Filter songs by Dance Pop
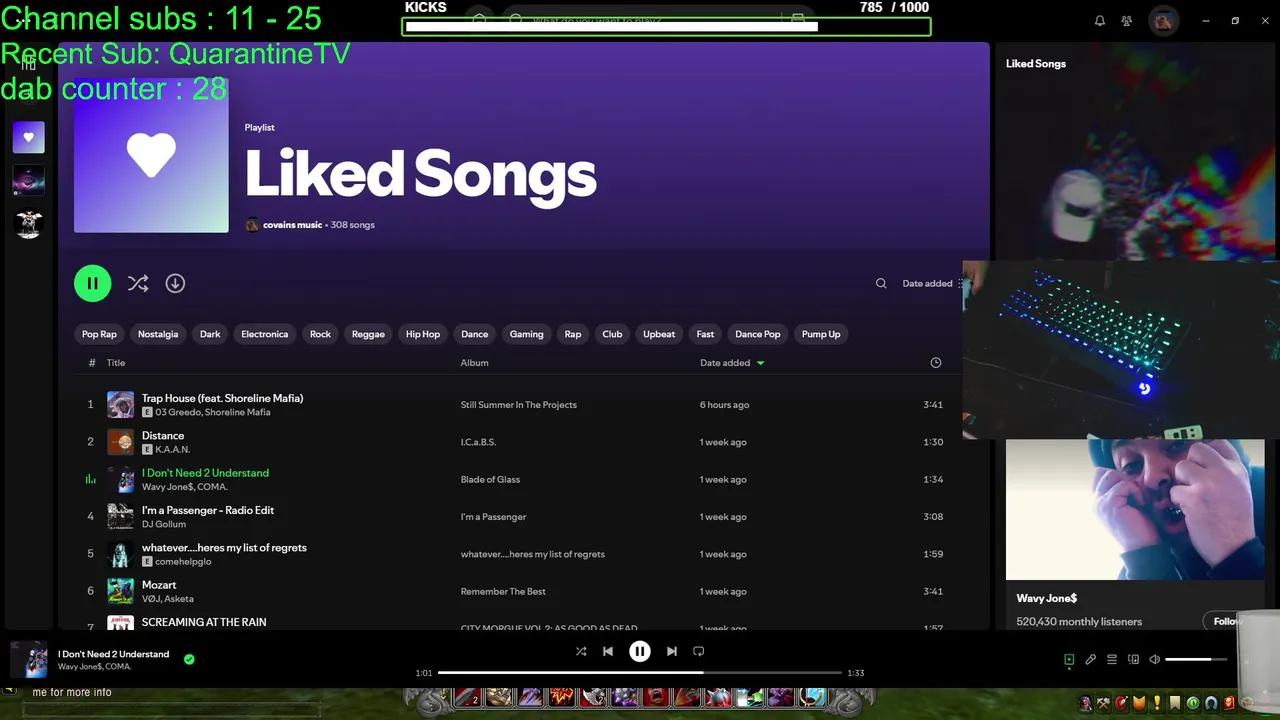Screen dimensions: 1280x720 tap(757, 334)
